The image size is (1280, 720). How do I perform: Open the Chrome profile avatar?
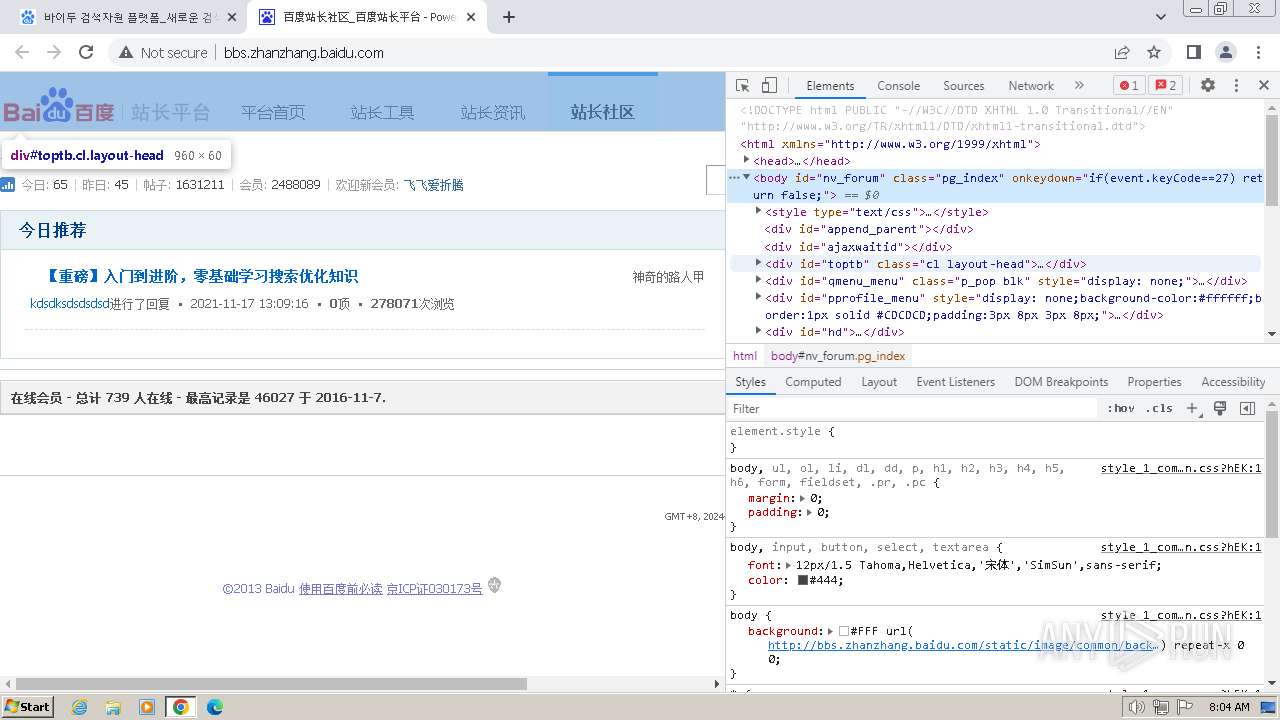(1226, 52)
